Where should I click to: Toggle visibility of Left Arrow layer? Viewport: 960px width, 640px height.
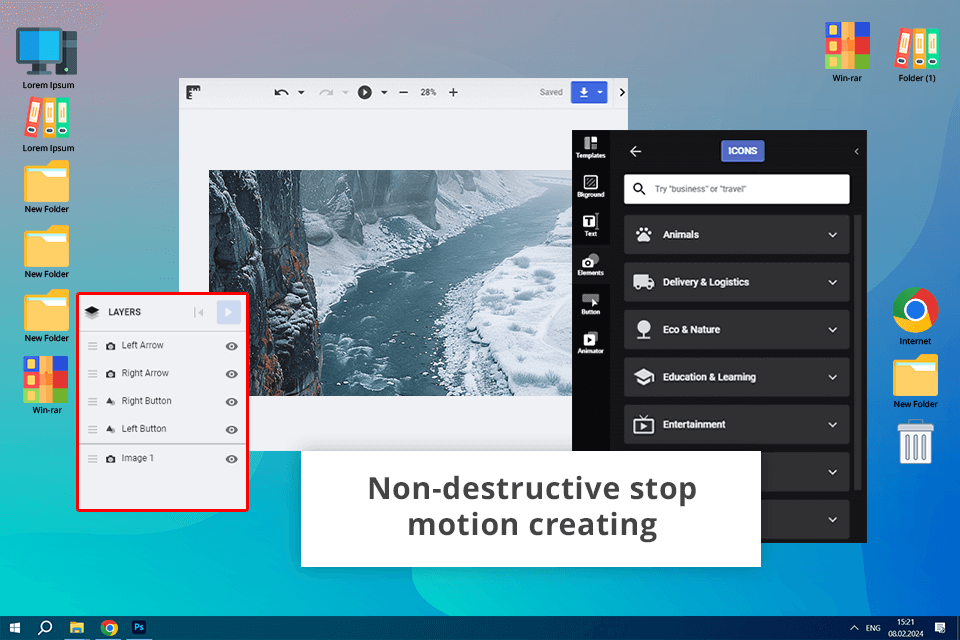tap(231, 346)
